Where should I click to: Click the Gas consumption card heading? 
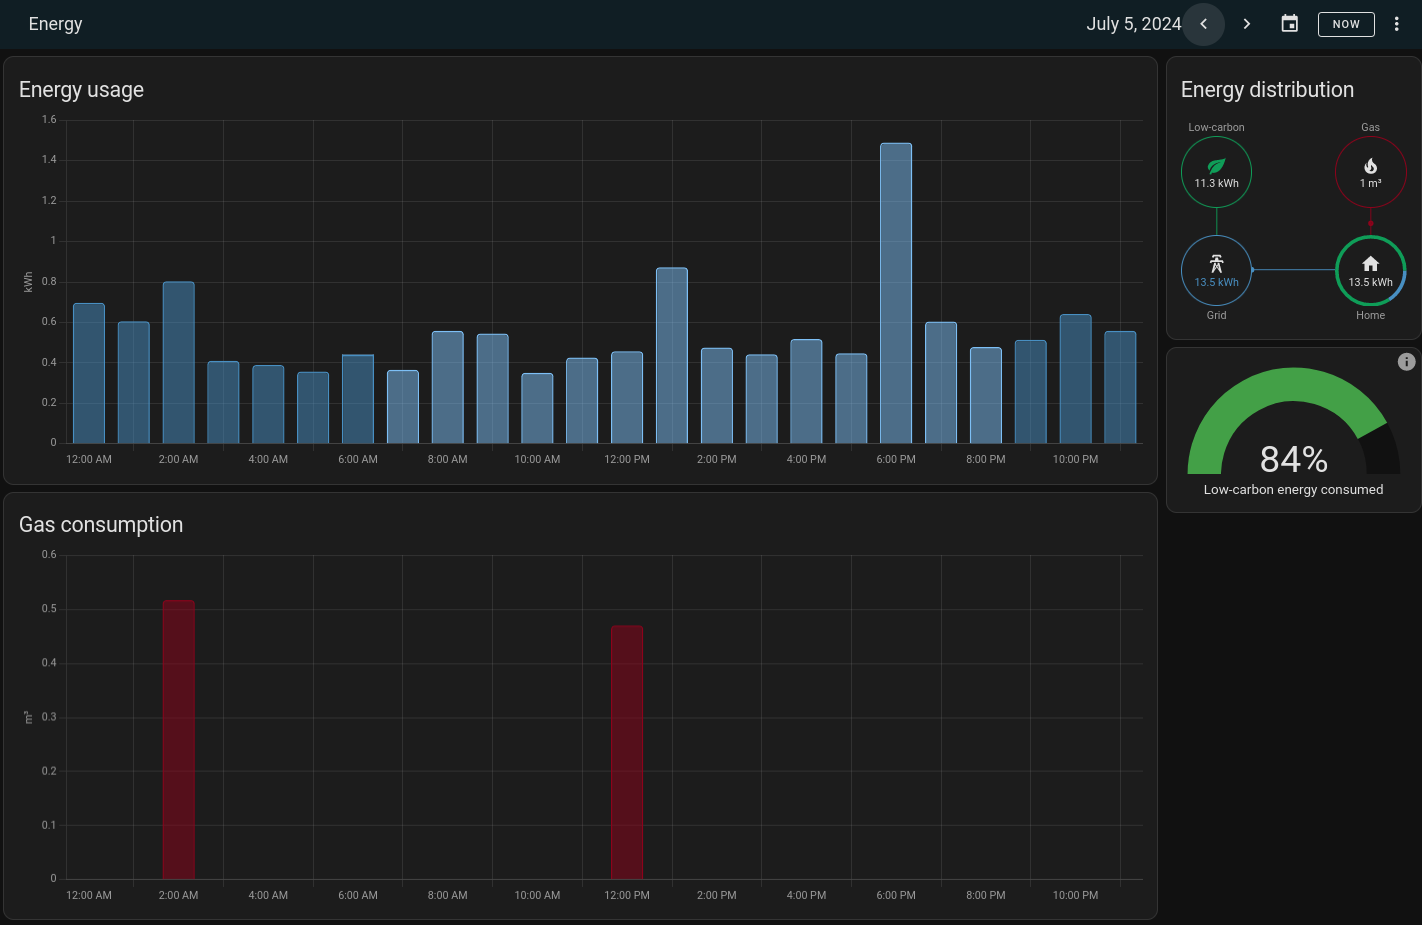[101, 525]
